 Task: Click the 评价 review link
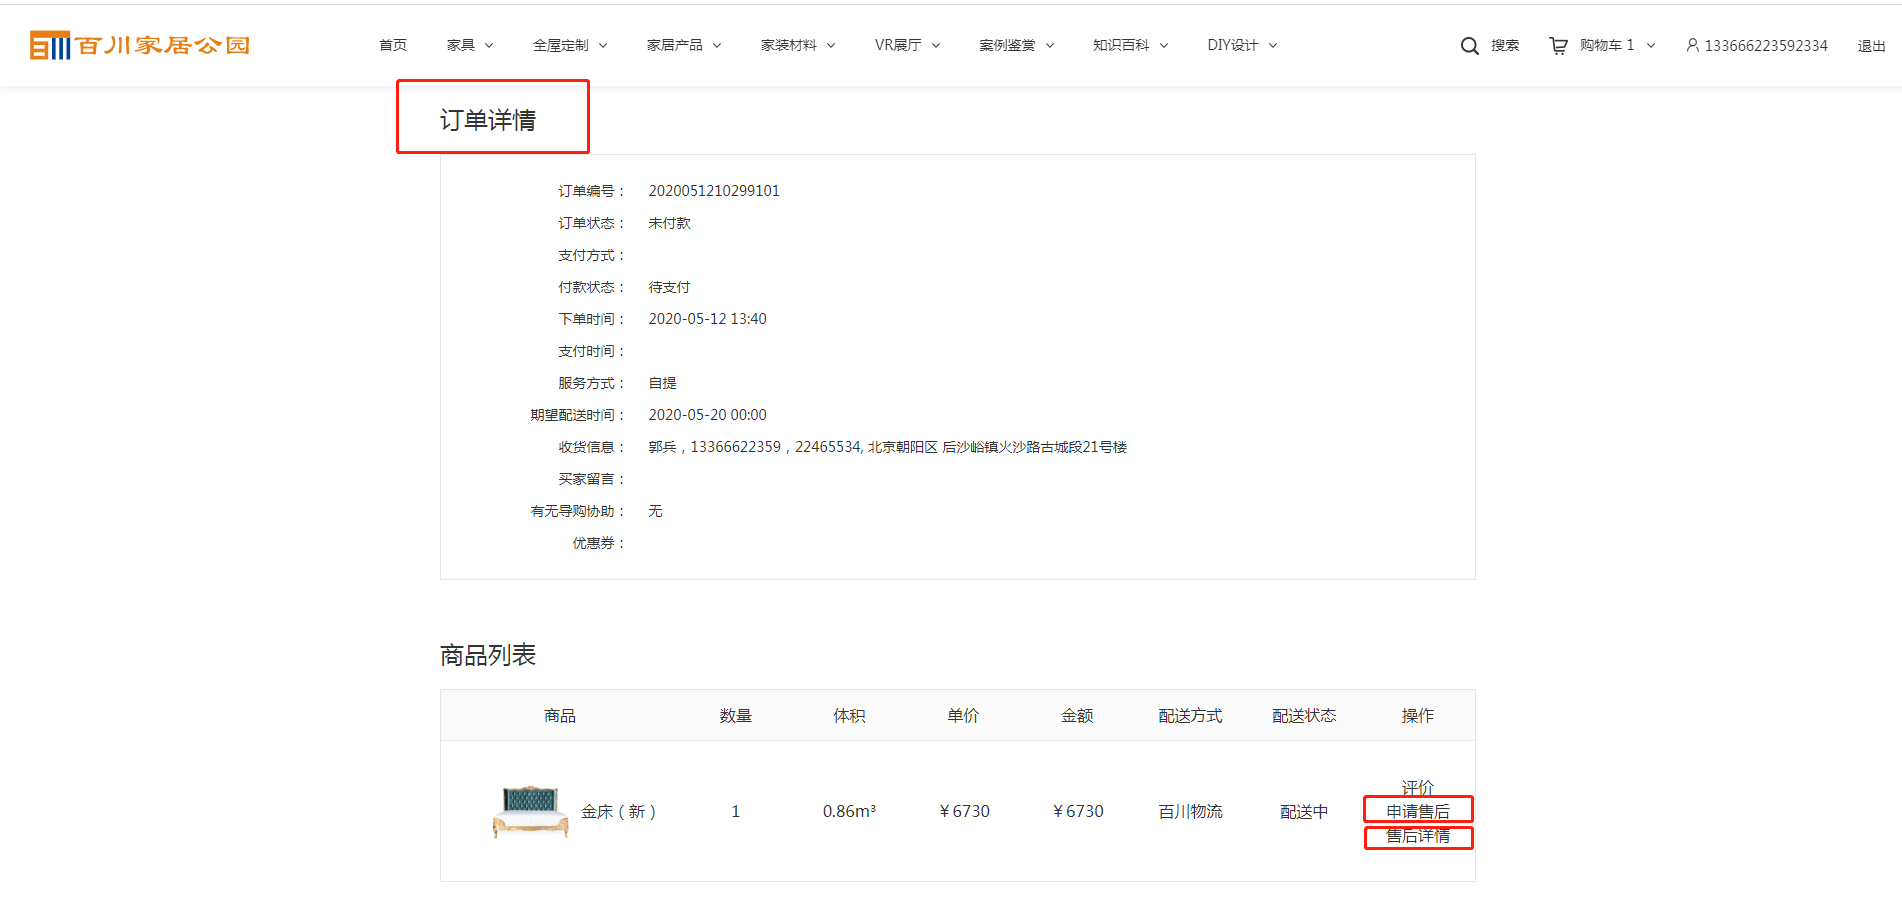(x=1417, y=787)
